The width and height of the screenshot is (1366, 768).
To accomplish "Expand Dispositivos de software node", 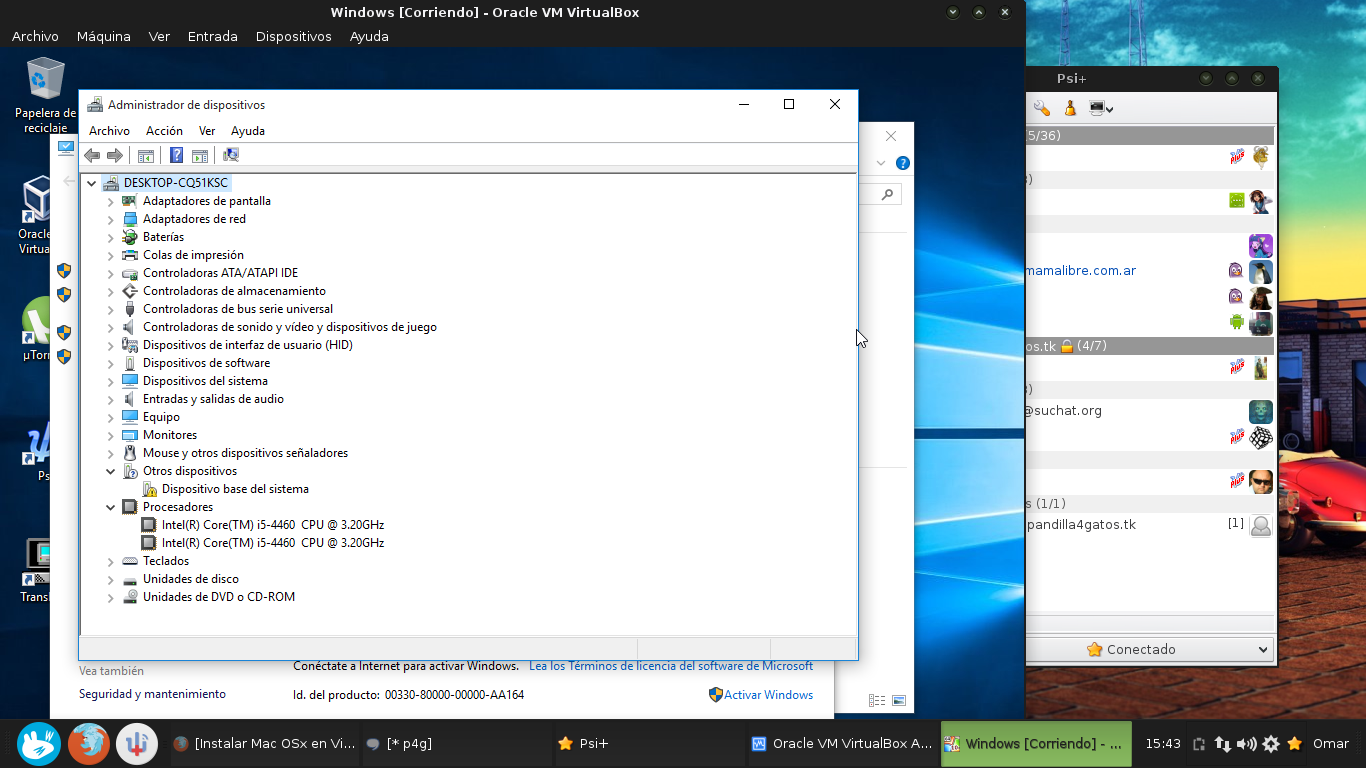I will [111, 363].
